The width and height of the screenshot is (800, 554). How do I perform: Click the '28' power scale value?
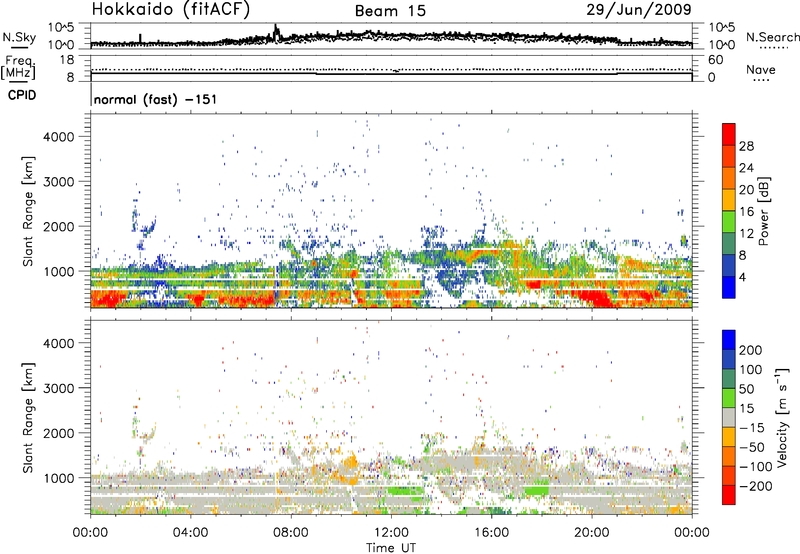click(x=746, y=146)
